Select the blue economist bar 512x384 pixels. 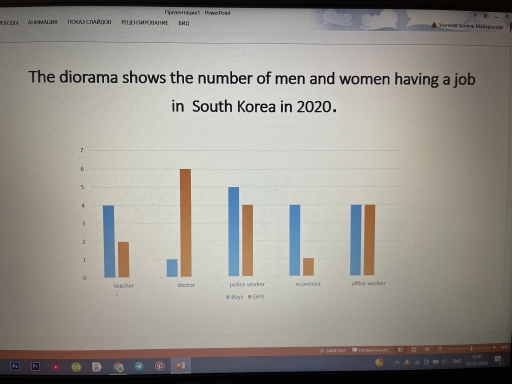(x=295, y=240)
